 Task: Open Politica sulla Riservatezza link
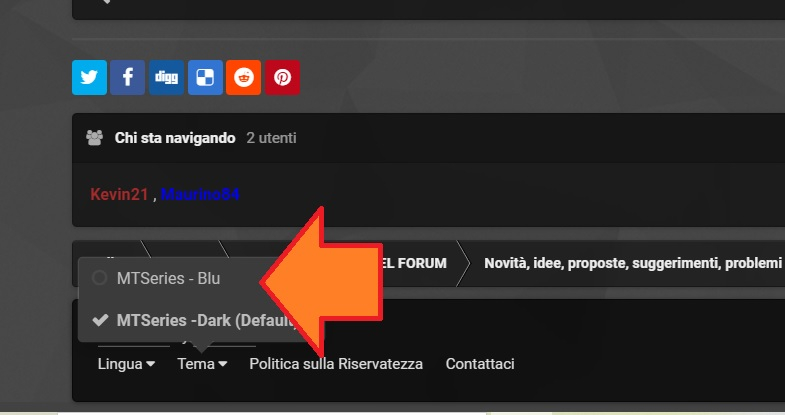click(x=336, y=364)
